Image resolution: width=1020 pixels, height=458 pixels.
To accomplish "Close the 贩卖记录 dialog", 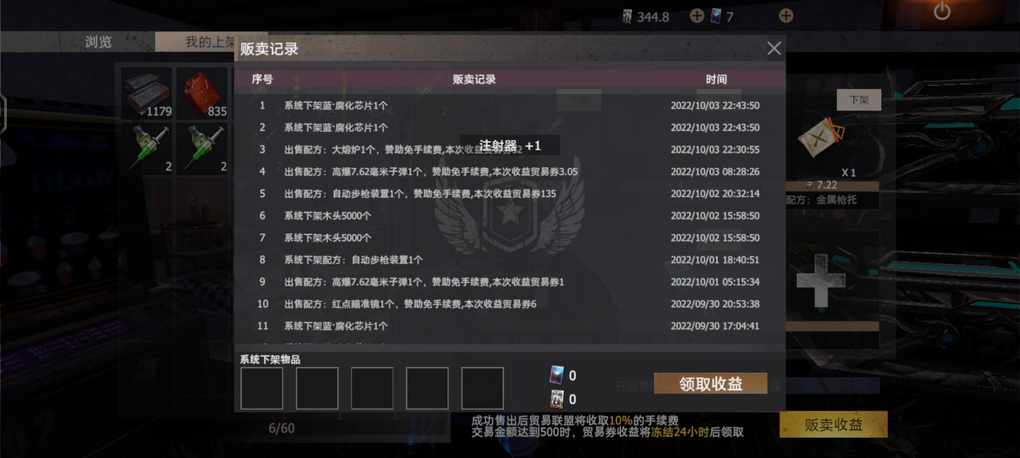I will coord(774,48).
